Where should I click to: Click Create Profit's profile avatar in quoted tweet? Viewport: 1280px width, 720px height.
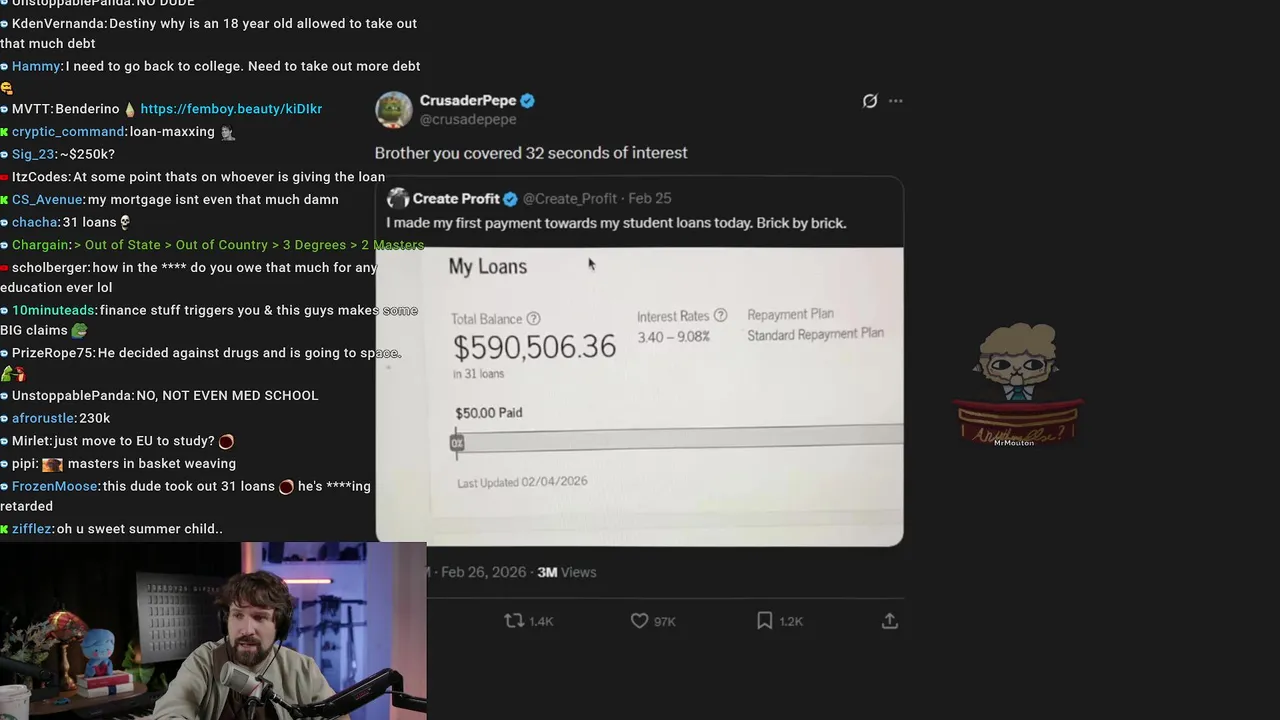click(398, 199)
